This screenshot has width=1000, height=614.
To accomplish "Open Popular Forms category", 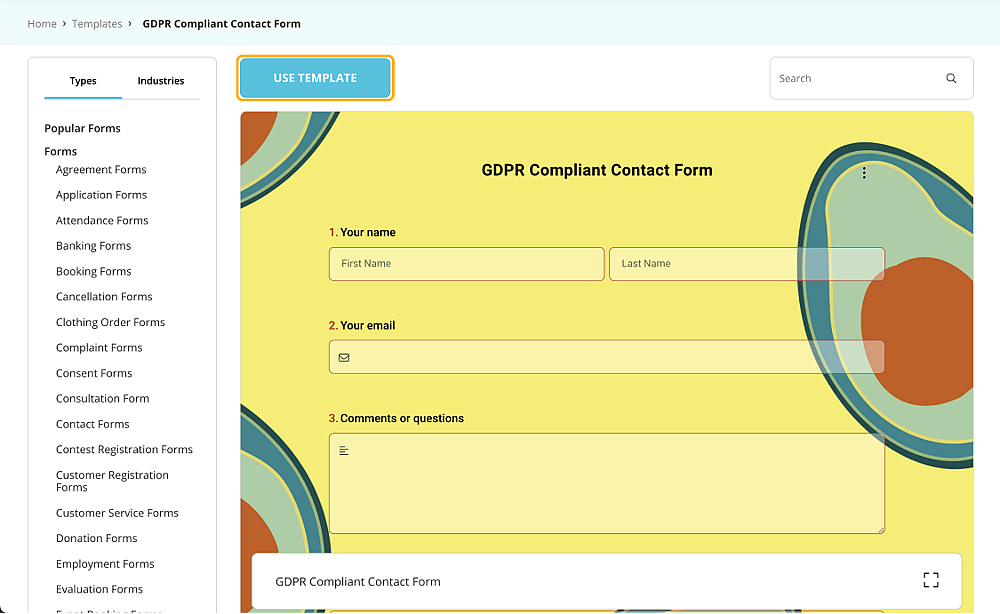I will [82, 128].
